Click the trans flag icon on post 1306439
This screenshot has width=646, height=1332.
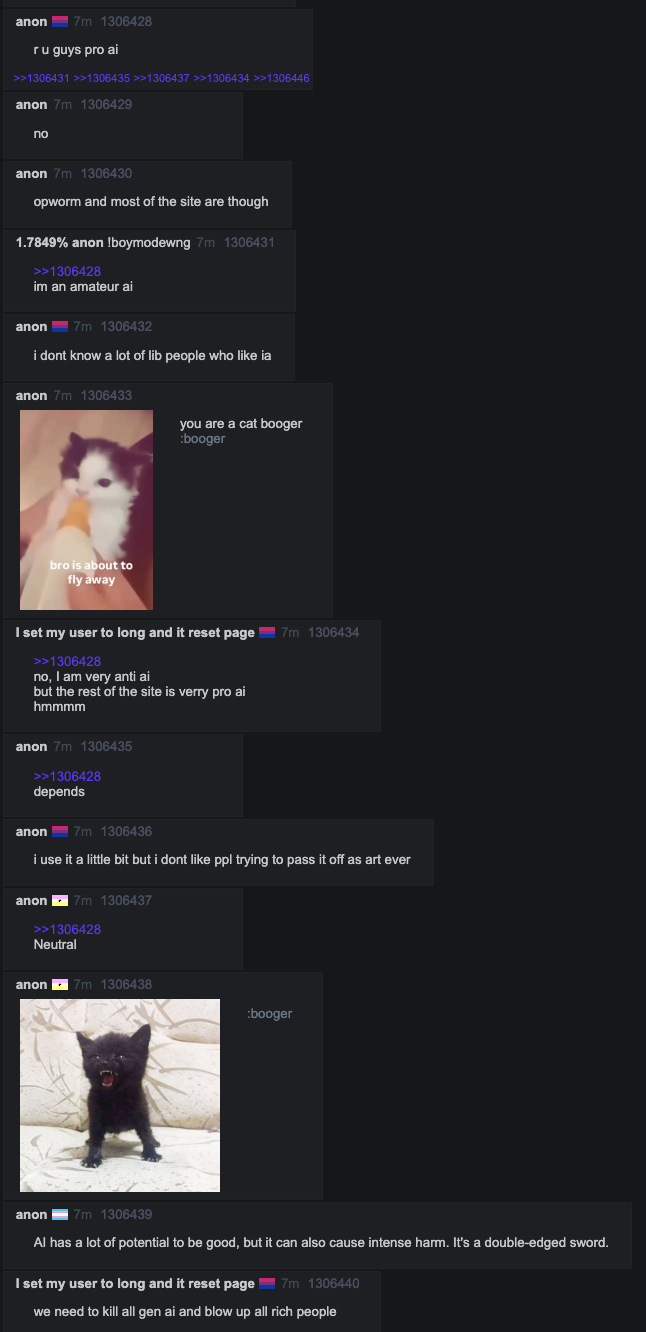(60, 1215)
